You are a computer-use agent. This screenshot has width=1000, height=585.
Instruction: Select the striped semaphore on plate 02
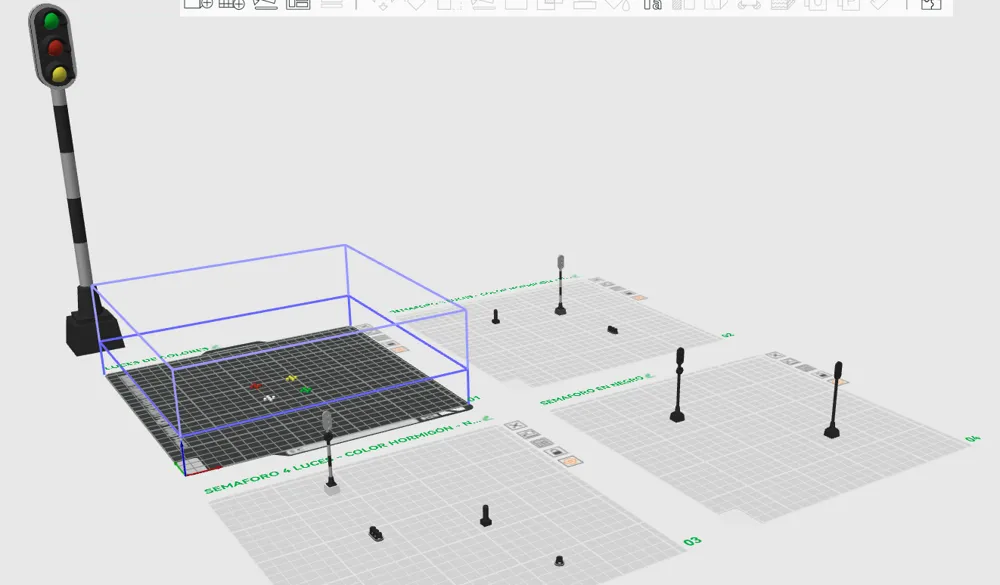click(561, 285)
